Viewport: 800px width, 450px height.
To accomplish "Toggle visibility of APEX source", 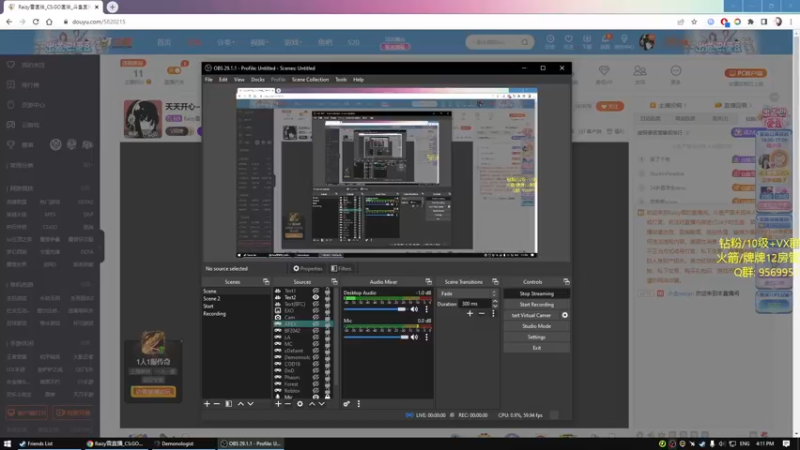I will (x=316, y=324).
